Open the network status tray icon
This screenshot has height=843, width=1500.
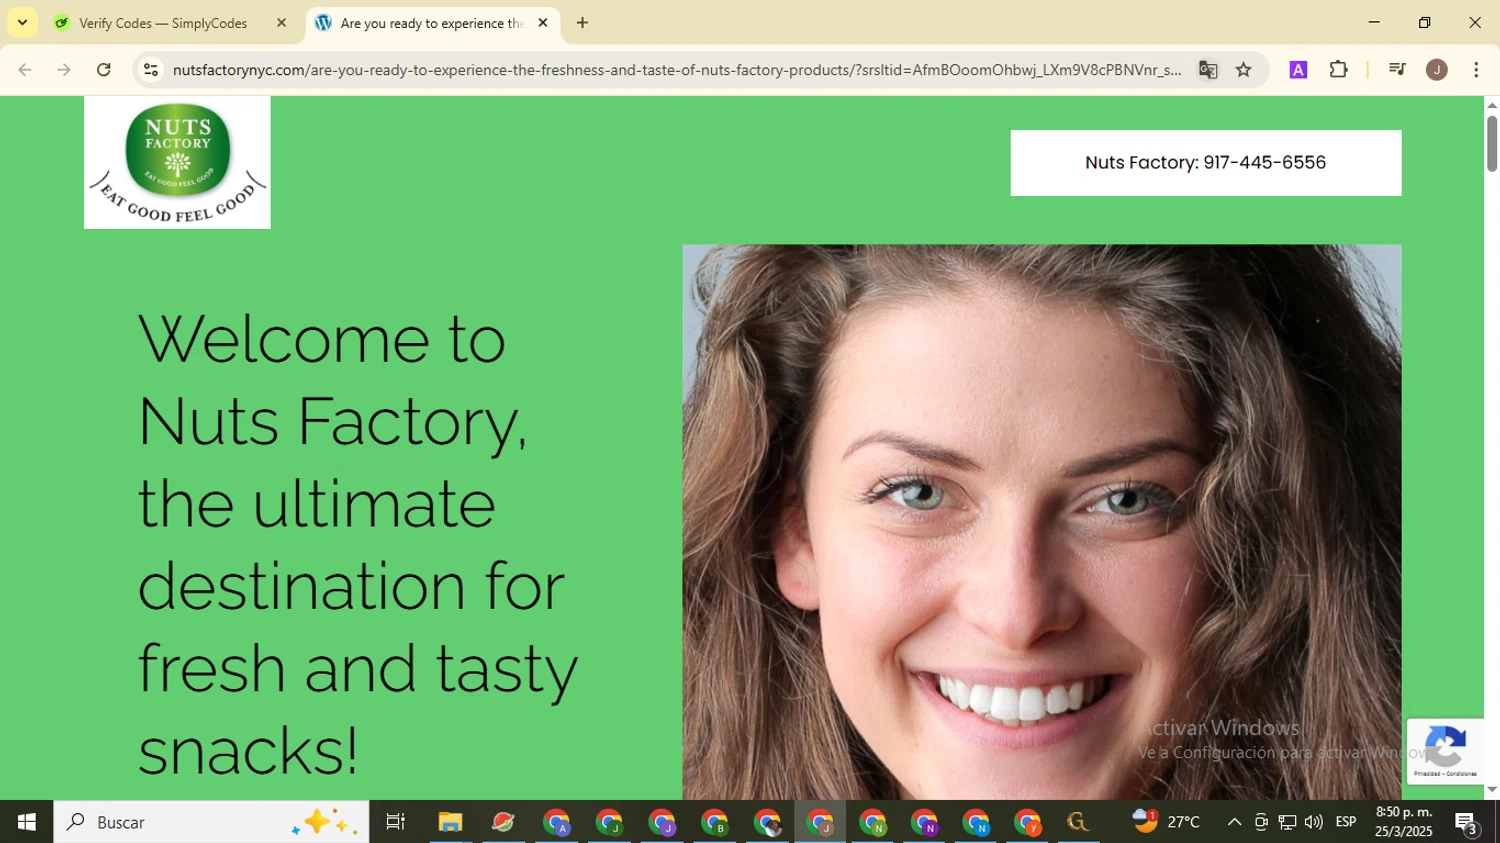[1287, 822]
